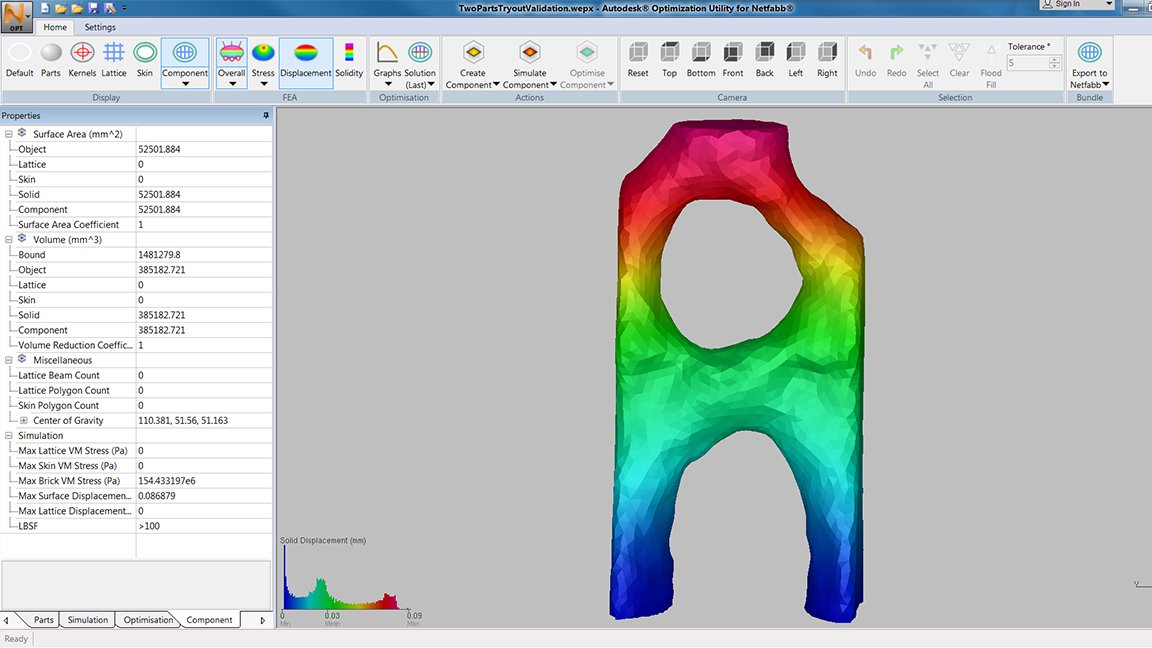Open the Graphs optimisation tool

[387, 62]
